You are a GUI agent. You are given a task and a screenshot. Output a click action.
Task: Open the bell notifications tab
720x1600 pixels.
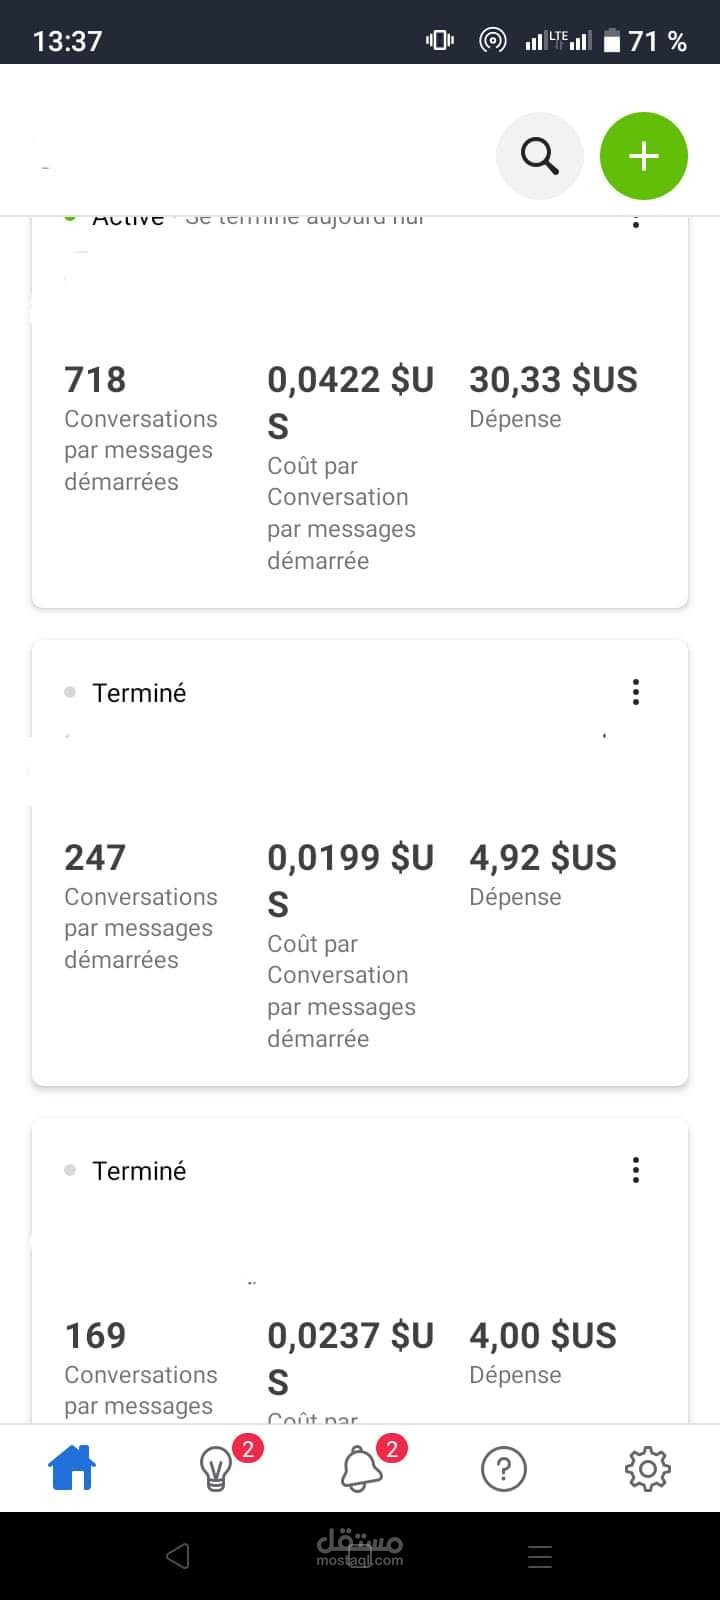point(361,1468)
